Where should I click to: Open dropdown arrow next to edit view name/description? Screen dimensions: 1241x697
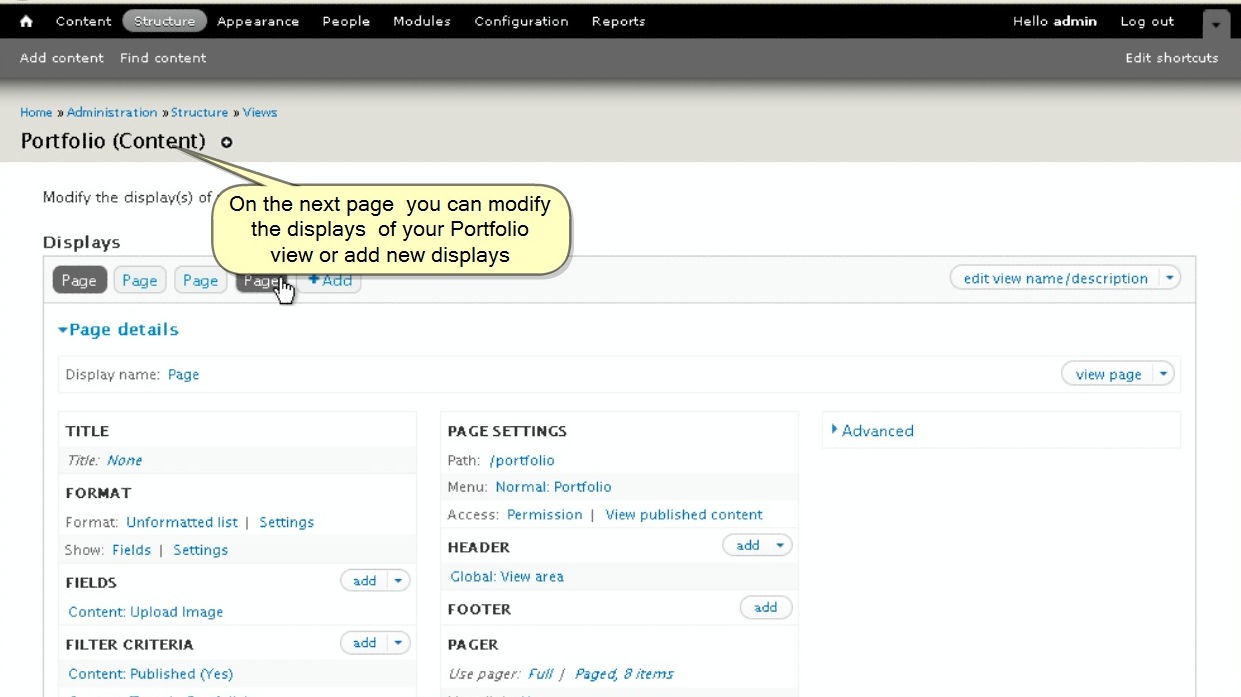[1169, 278]
